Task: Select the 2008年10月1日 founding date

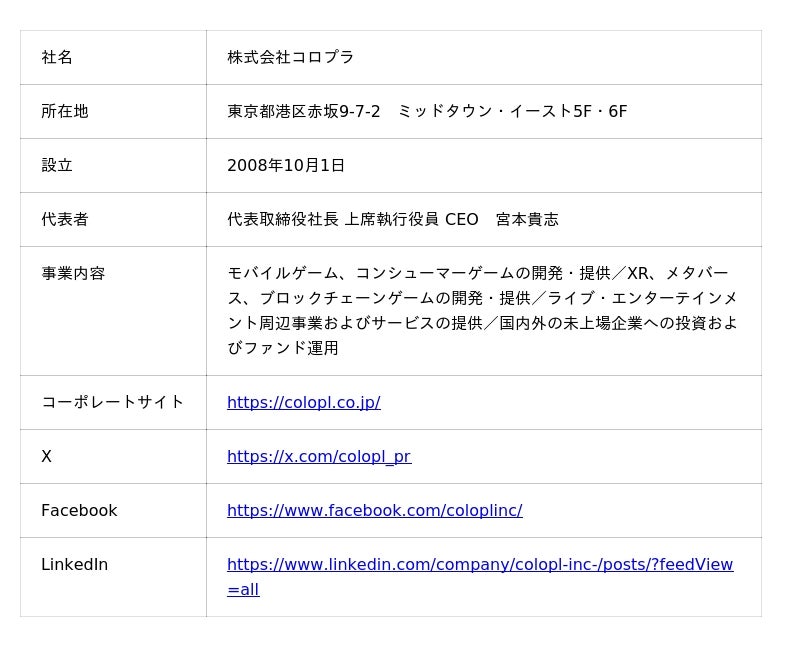Action: pos(286,165)
